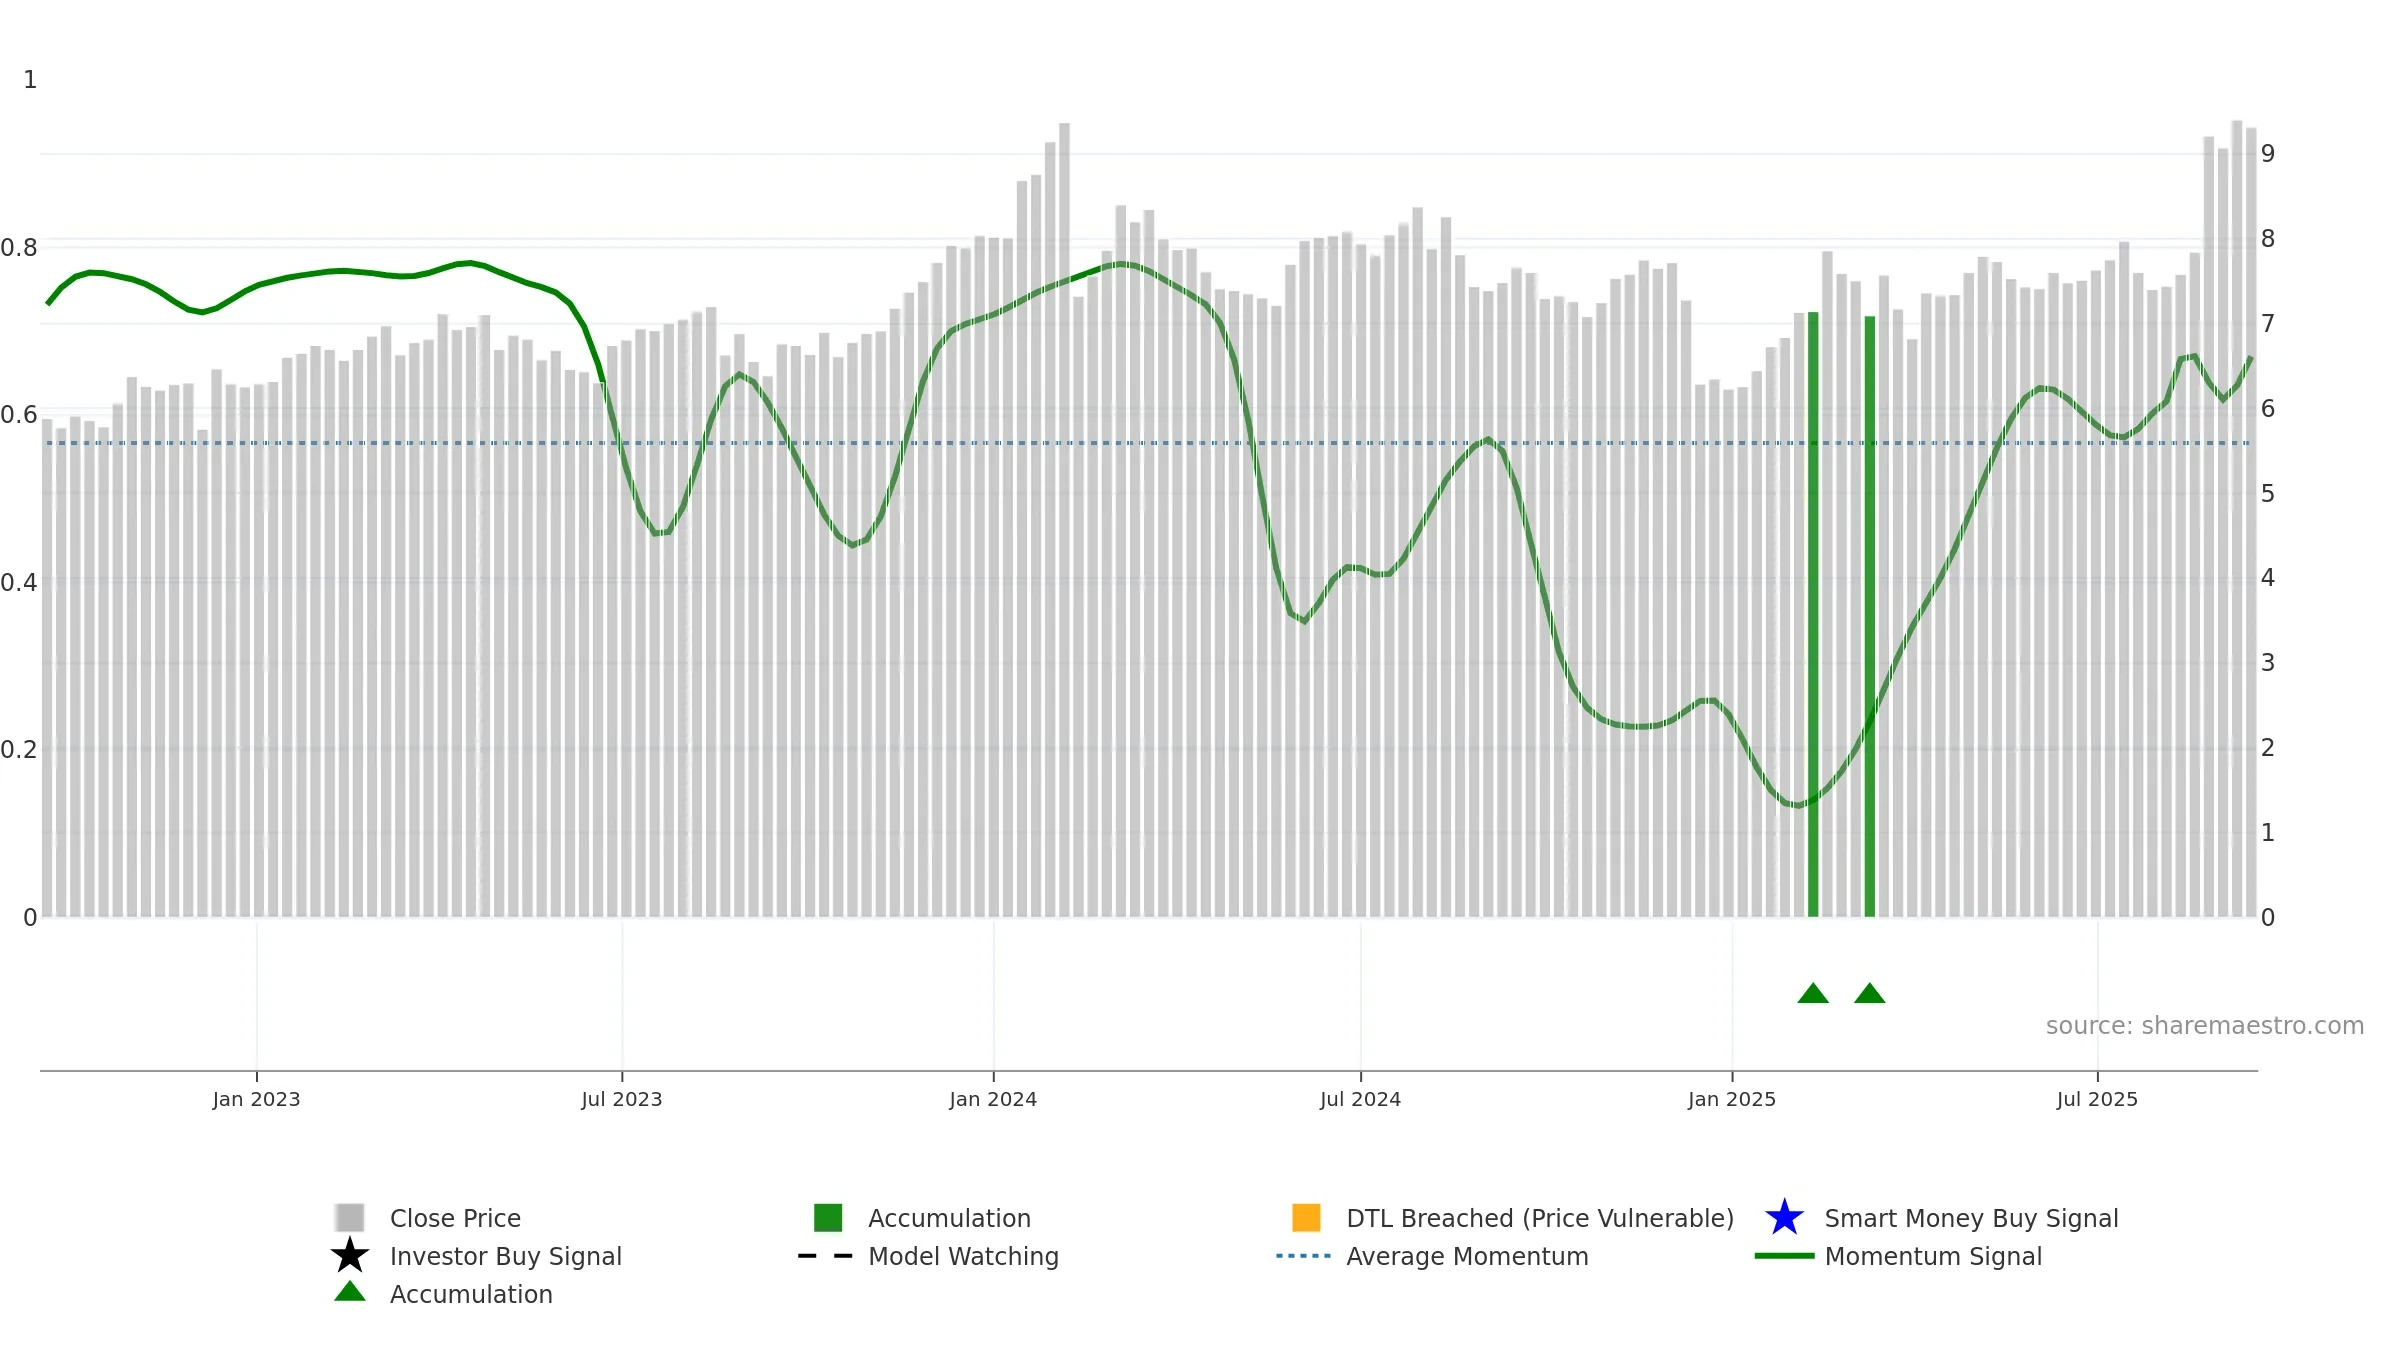Viewport: 2400px width, 1350px height.
Task: Click the green Momentum Signal legend line
Action: click(1784, 1256)
